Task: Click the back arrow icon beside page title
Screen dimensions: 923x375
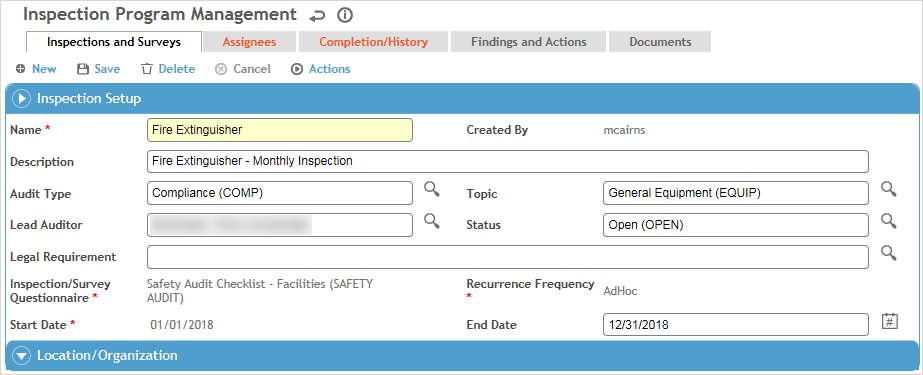Action: pyautogui.click(x=317, y=15)
